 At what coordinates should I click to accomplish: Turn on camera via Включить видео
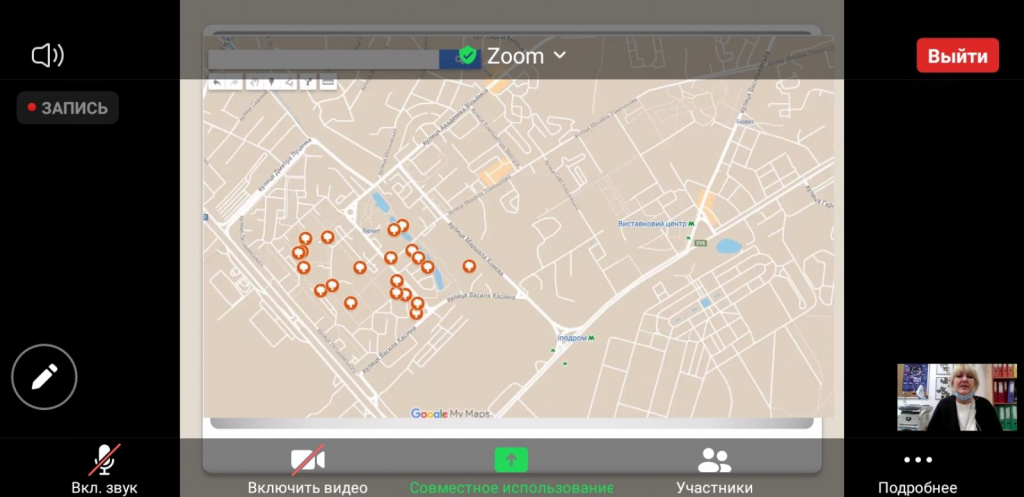[308, 468]
